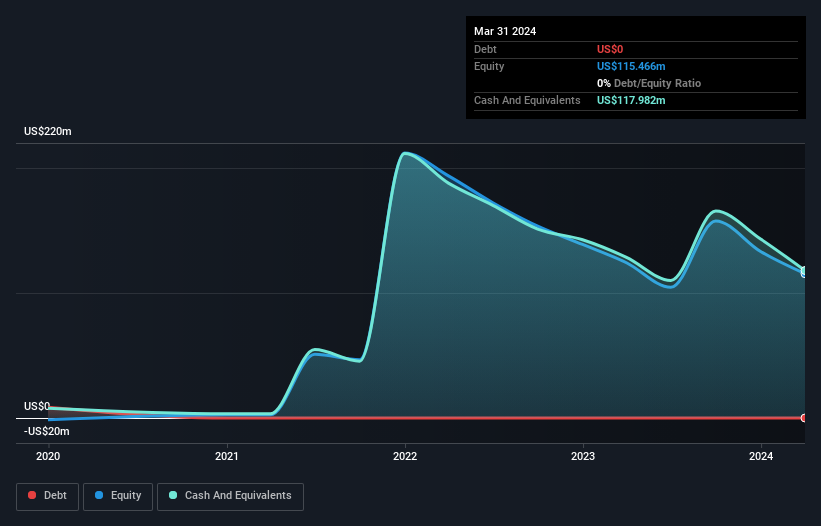Toggle the Equity series legend button
The image size is (821, 526).
[118, 496]
